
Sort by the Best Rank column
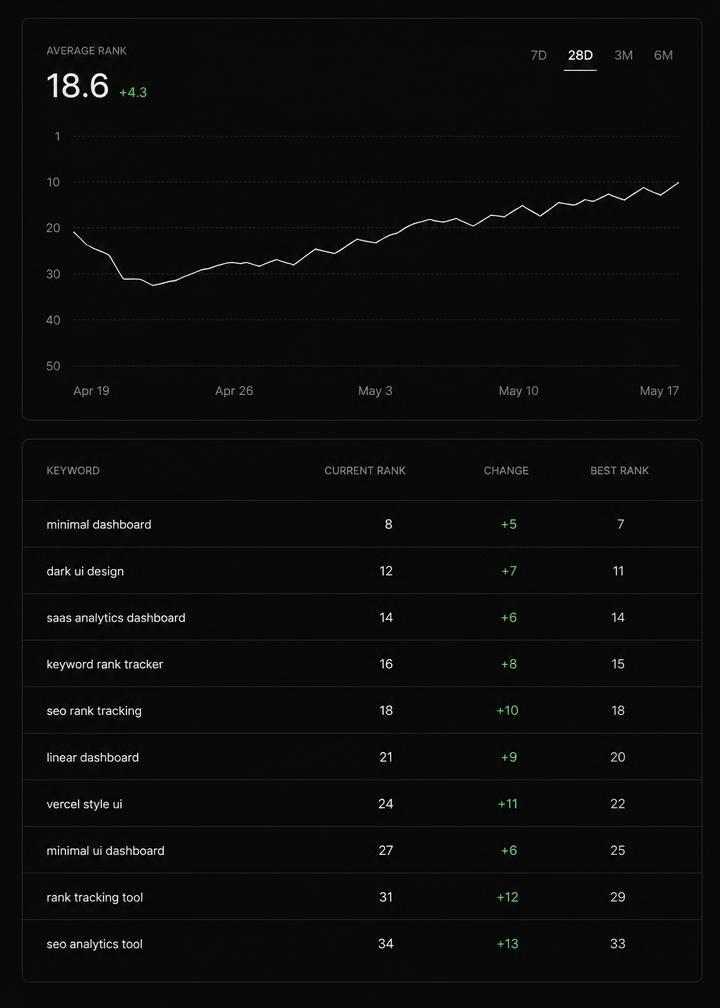tap(620, 471)
